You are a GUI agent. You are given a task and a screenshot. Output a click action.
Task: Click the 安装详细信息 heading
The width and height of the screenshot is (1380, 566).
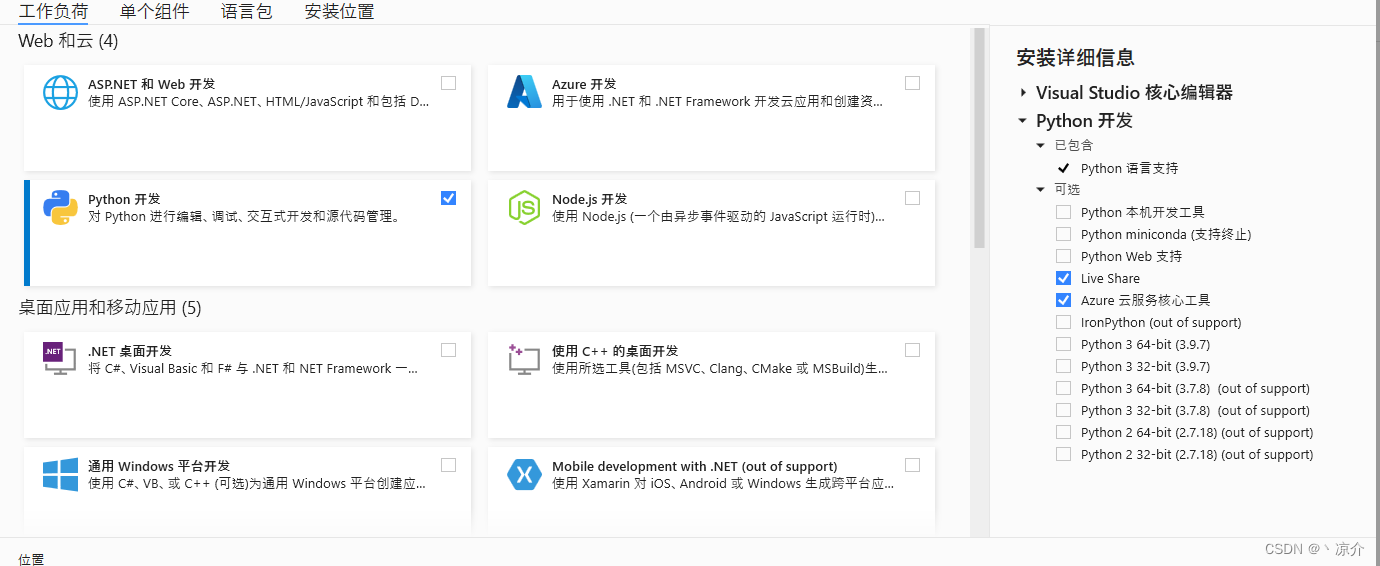point(1075,58)
